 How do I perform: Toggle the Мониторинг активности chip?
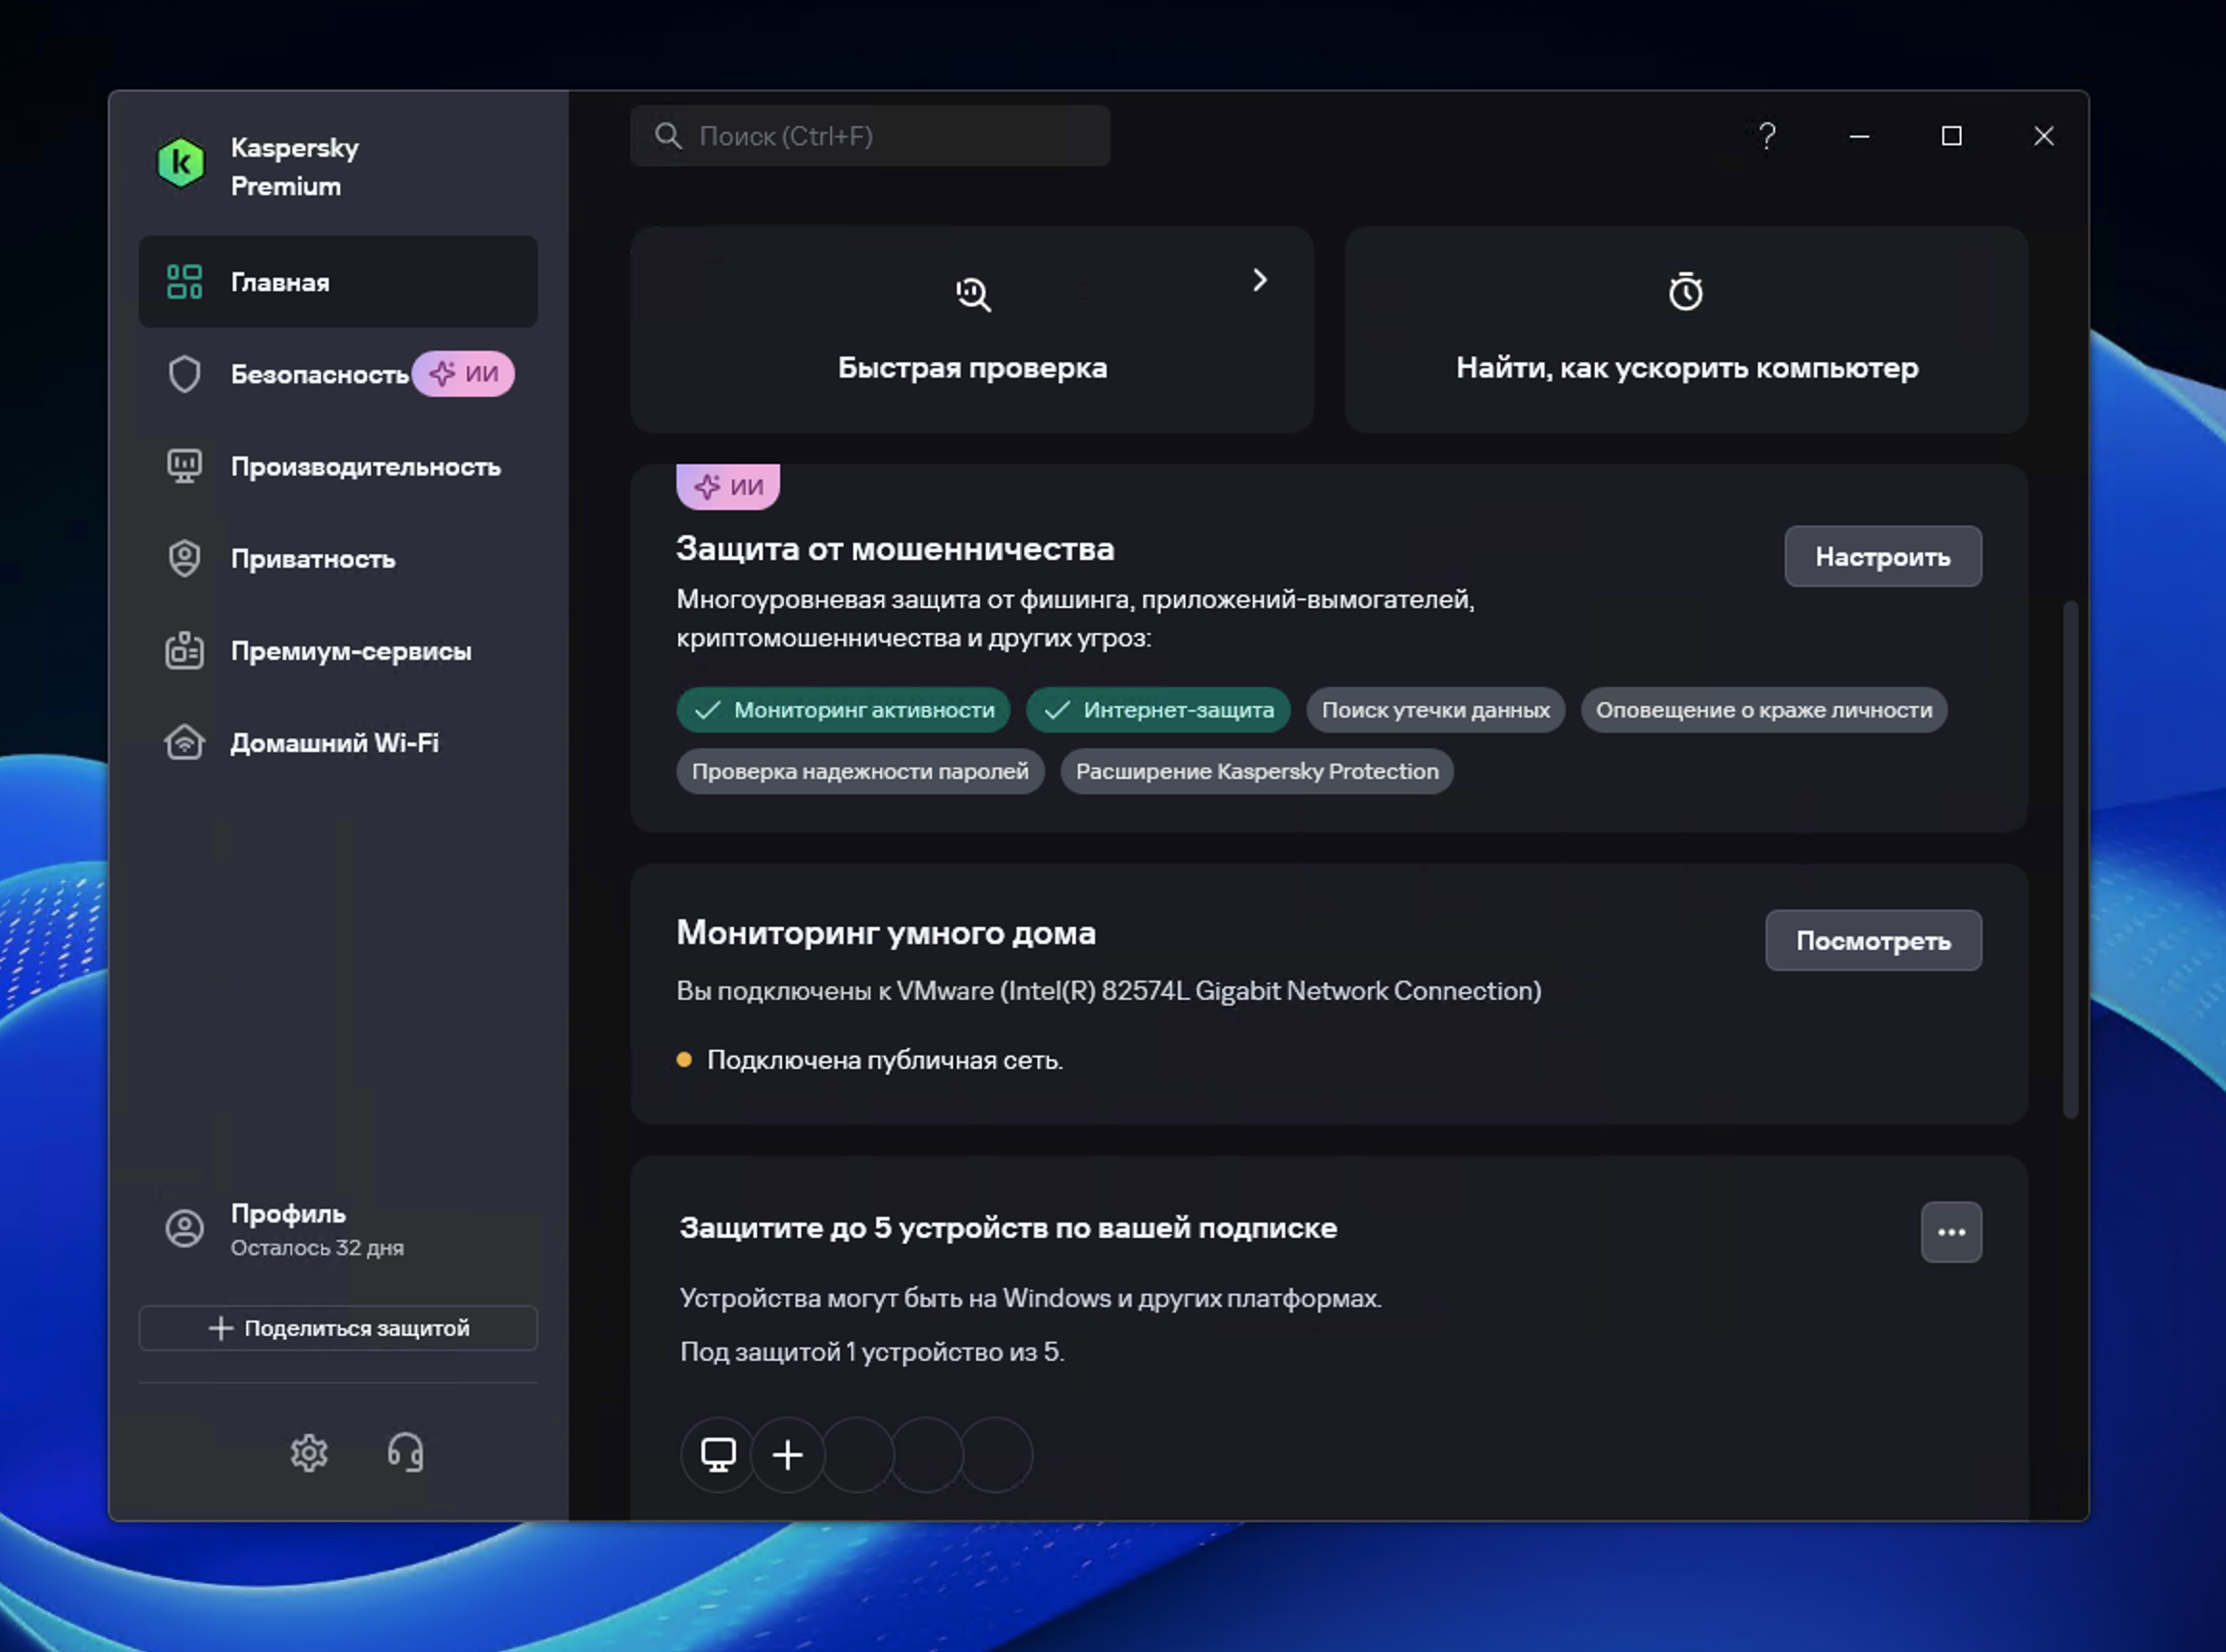[x=843, y=710]
